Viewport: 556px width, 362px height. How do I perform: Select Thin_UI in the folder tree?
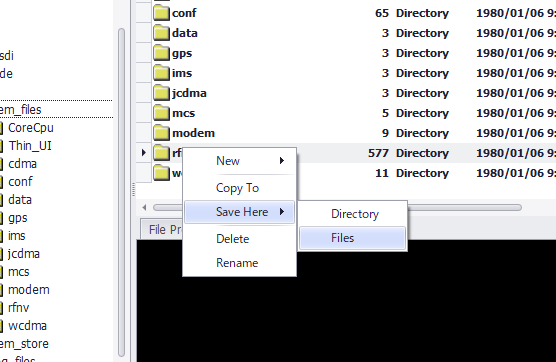pyautogui.click(x=30, y=146)
